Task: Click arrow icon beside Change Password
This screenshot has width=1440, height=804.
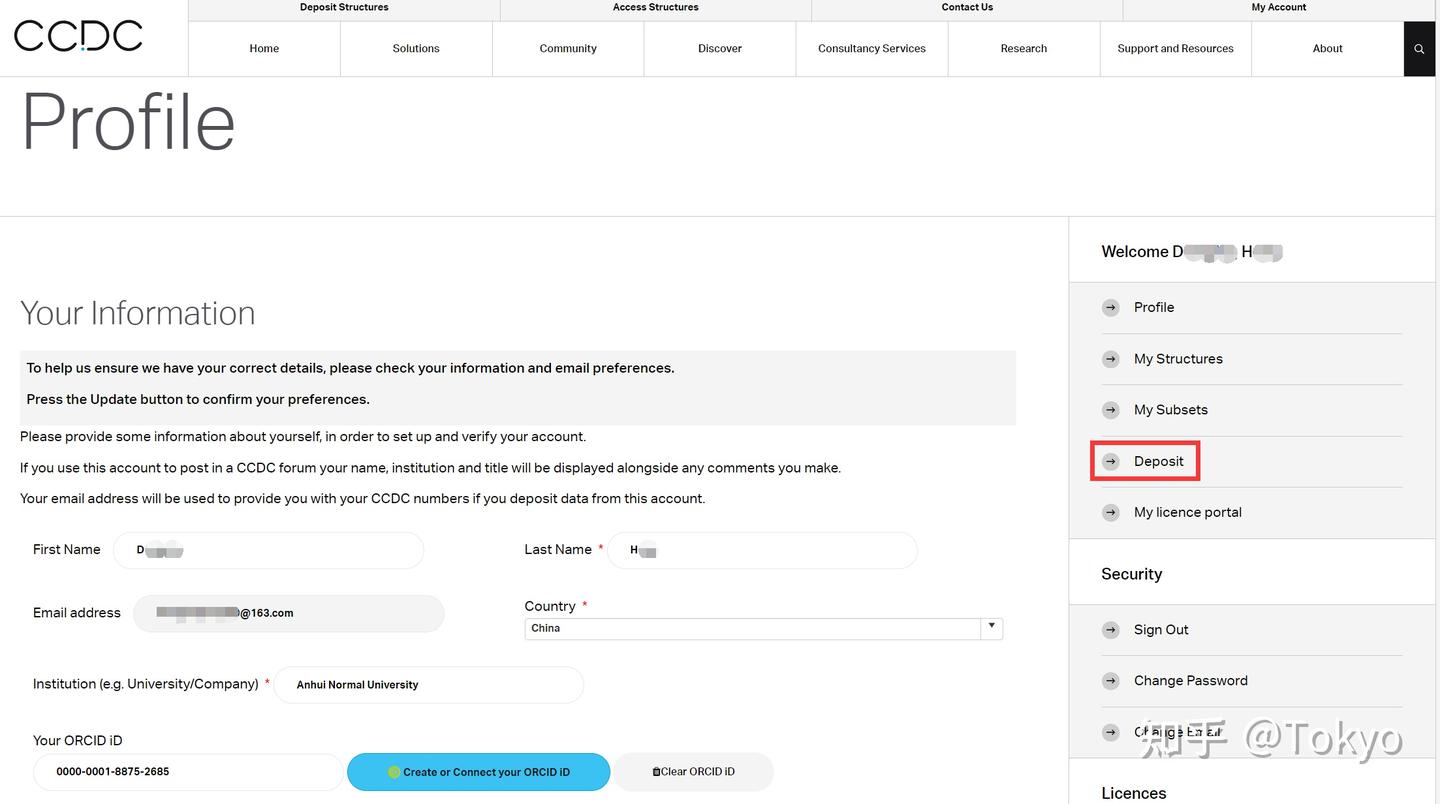Action: tap(1111, 681)
